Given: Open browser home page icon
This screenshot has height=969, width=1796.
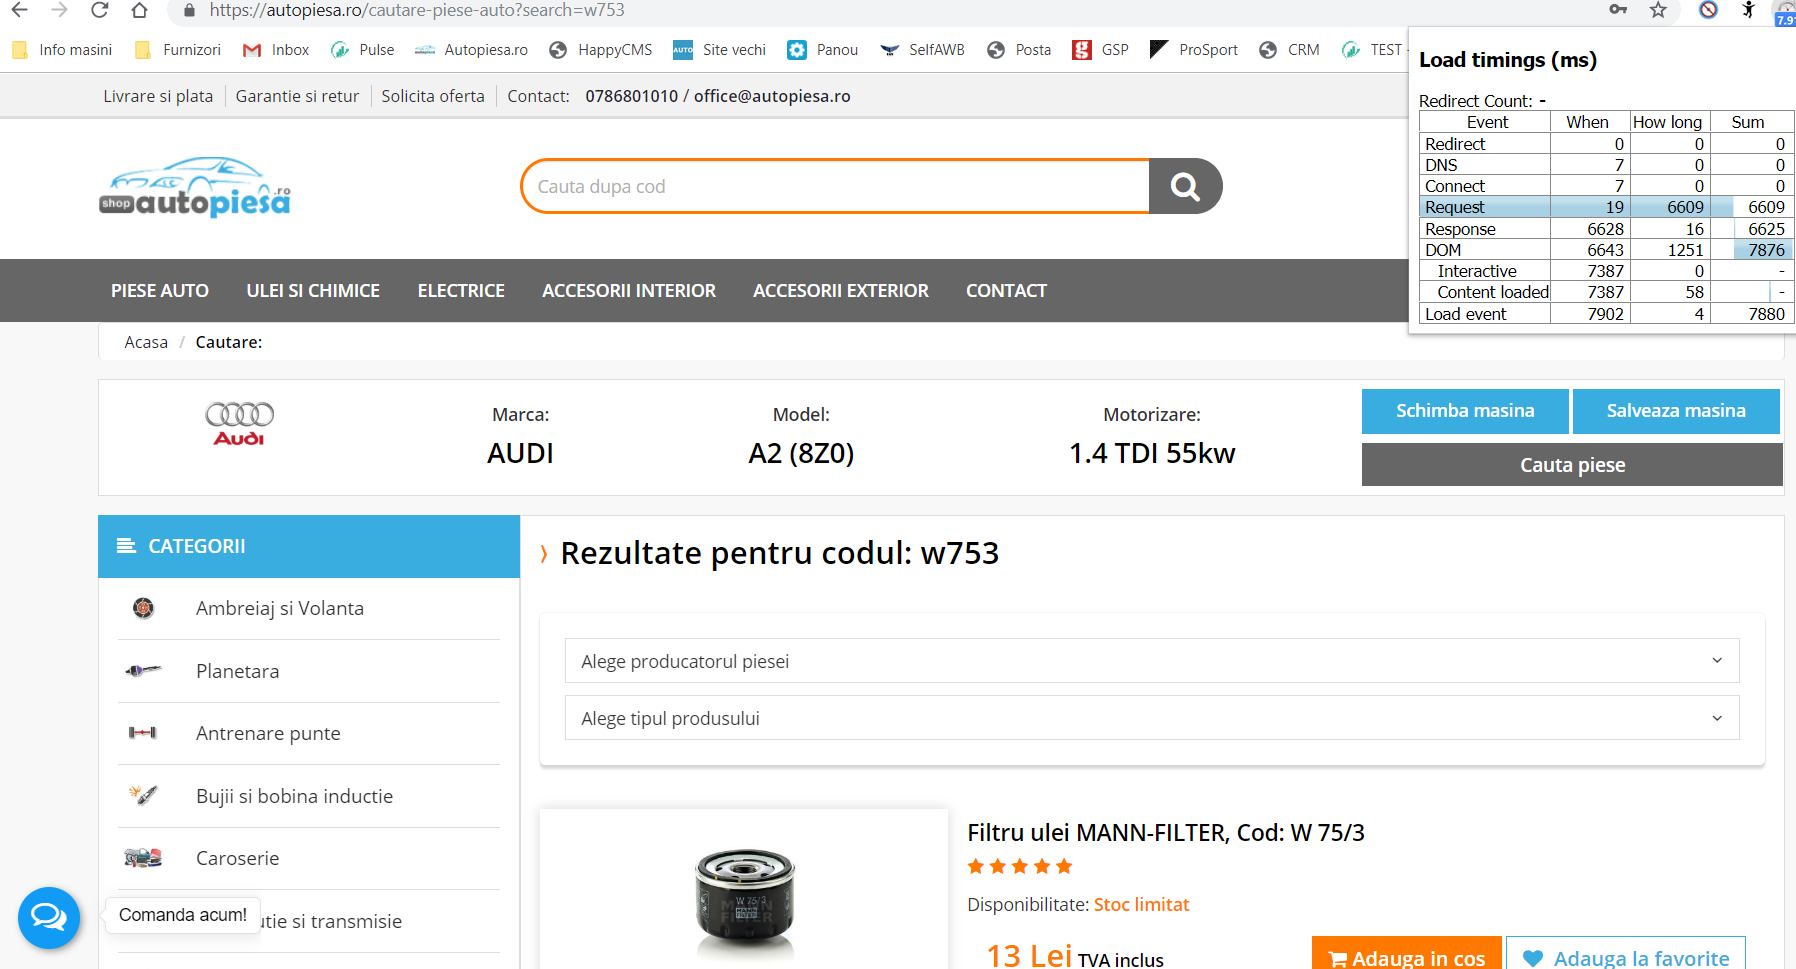Looking at the screenshot, I should [x=139, y=10].
